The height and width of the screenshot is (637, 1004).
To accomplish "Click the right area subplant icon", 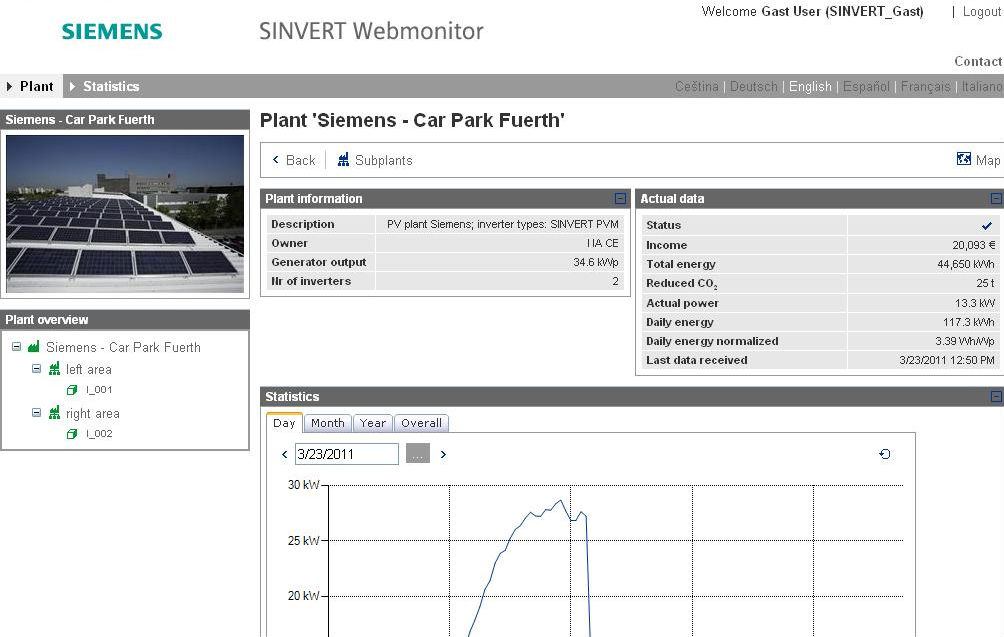I will point(54,413).
